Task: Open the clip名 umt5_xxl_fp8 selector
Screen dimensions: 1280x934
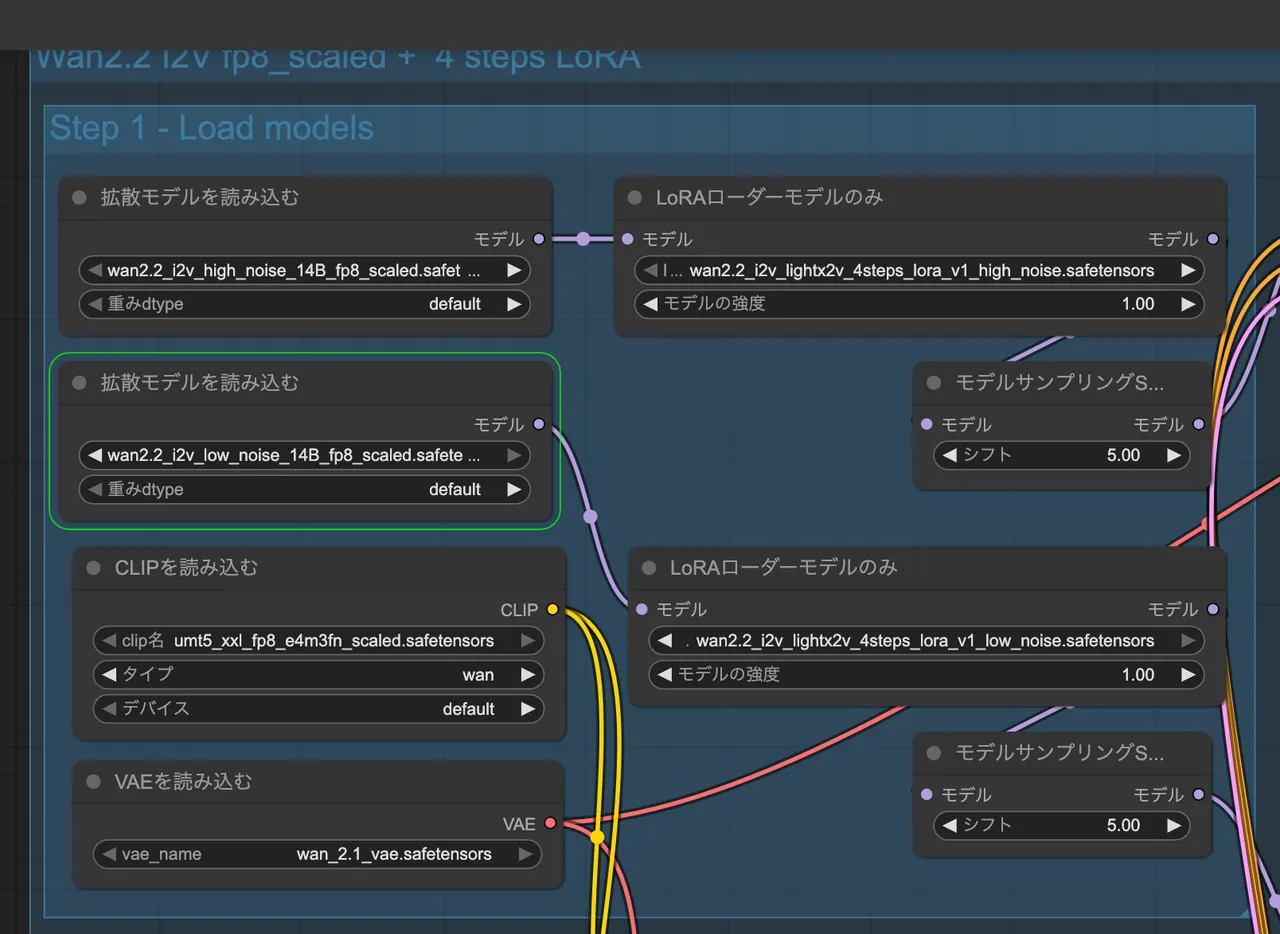Action: (x=318, y=641)
